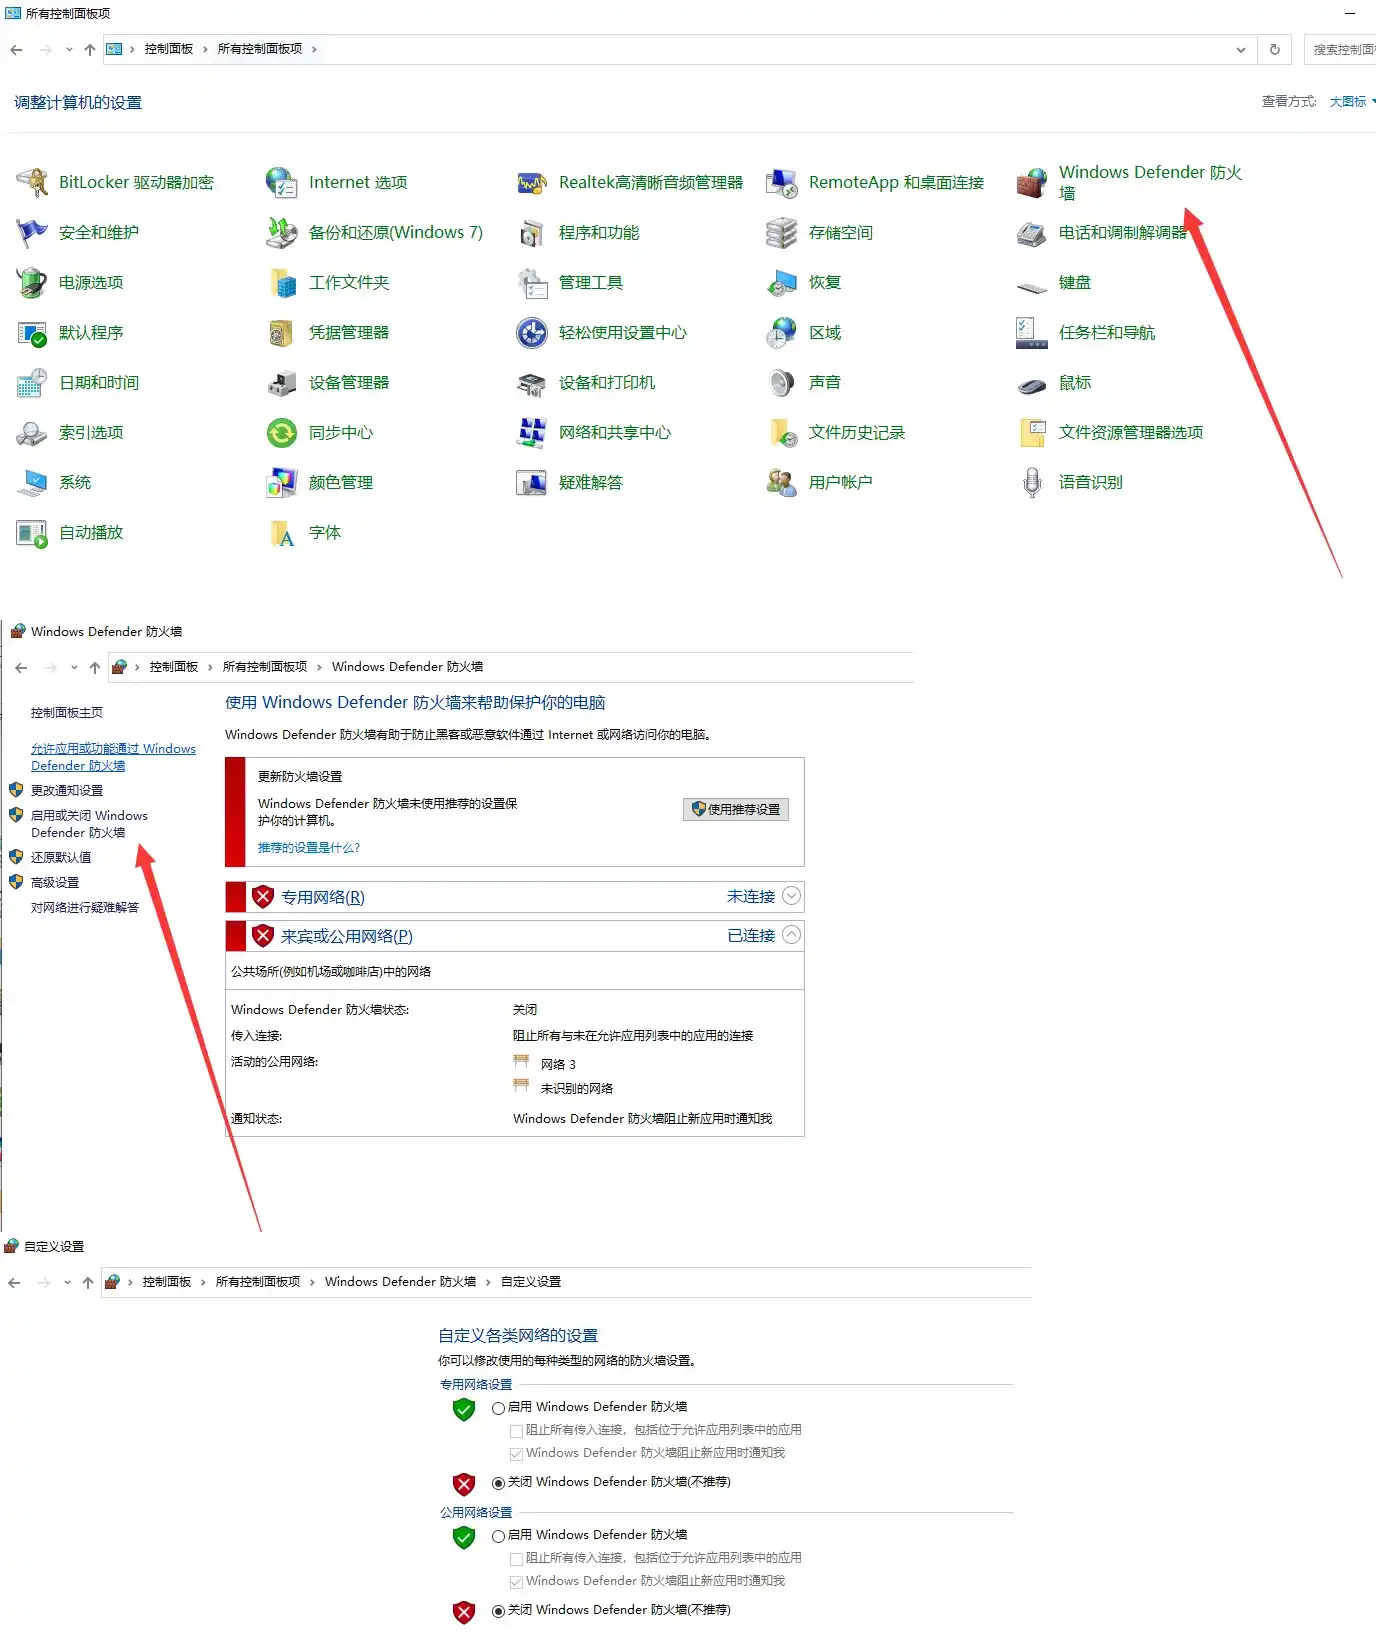Open 默认程序 icon
This screenshot has height=1652, width=1376.
(32, 333)
